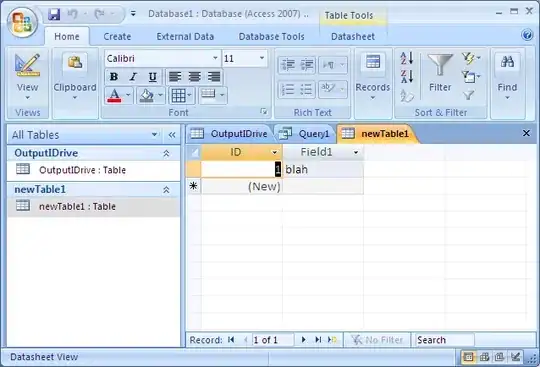Redo the last action
Viewport: 540px width, 367px height.
click(100, 14)
